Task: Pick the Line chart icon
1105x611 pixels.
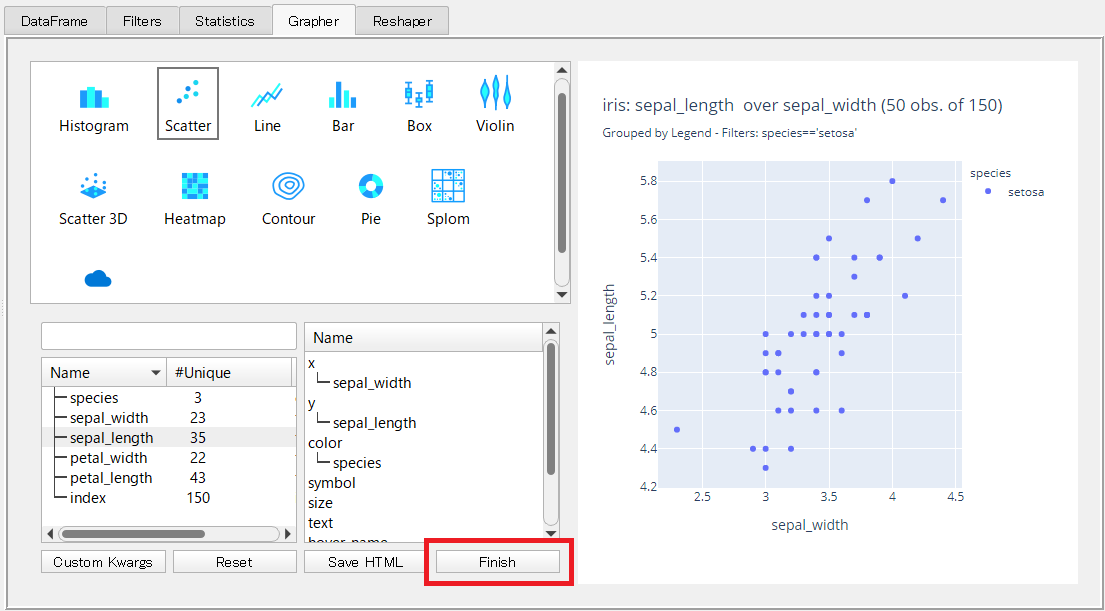Action: 267,96
